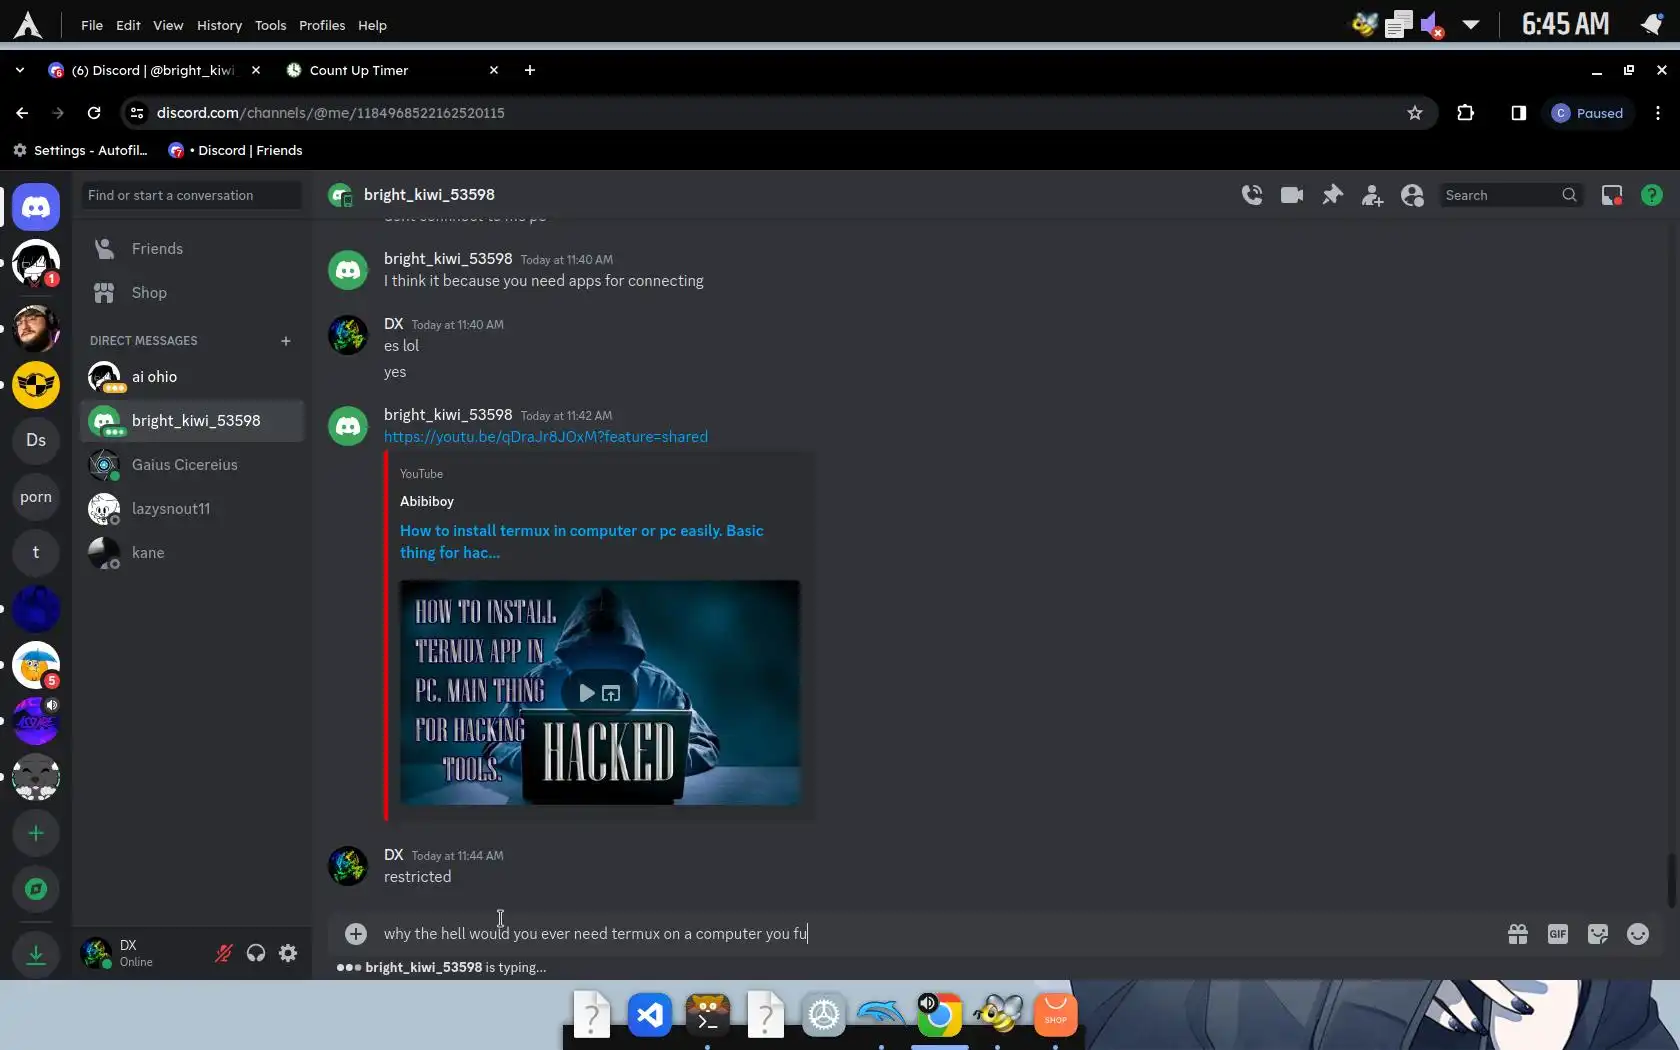Image resolution: width=1680 pixels, height=1050 pixels.
Task: Open the Abibiboy channel link
Action: click(427, 502)
